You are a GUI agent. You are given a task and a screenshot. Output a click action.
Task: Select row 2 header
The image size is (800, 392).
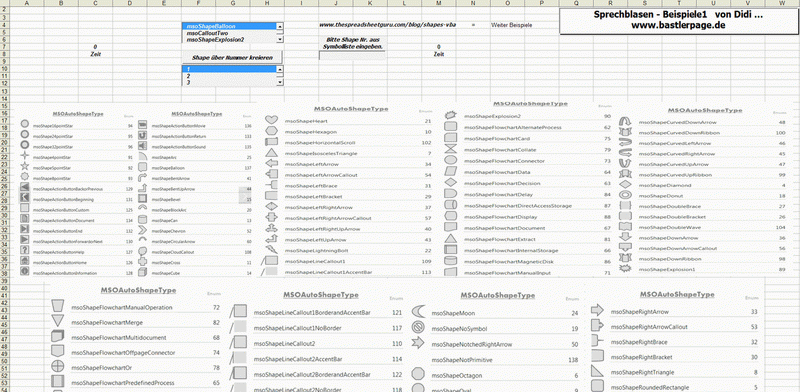coord(5,10)
